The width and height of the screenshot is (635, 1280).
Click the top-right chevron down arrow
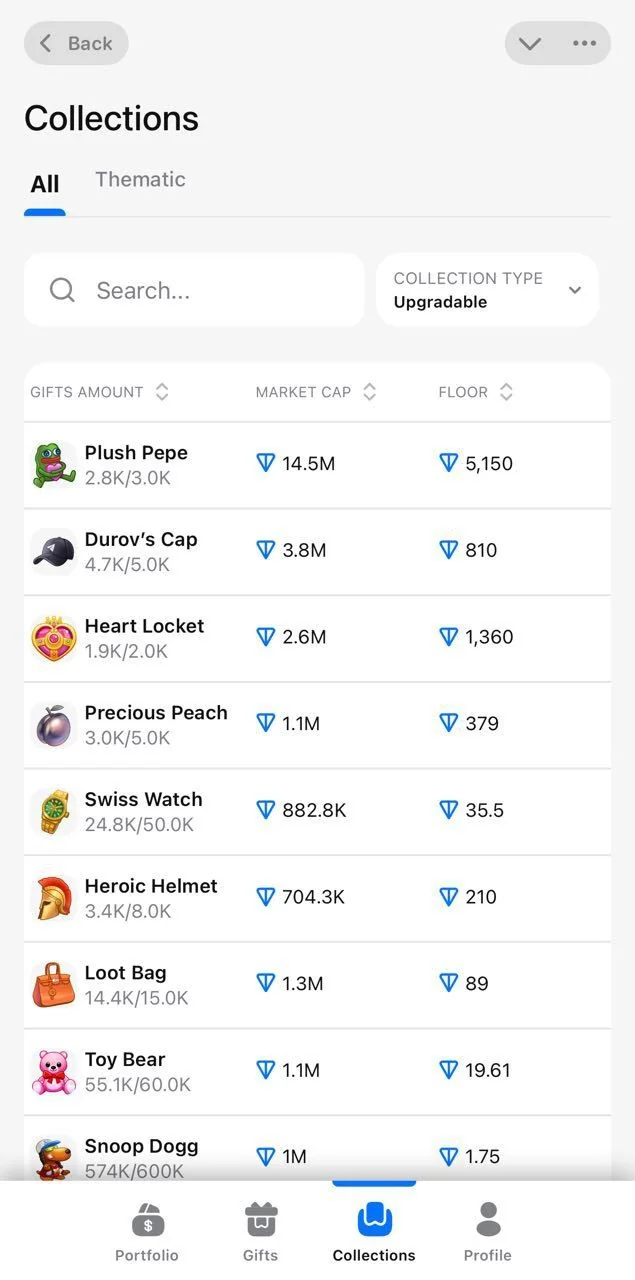point(530,43)
